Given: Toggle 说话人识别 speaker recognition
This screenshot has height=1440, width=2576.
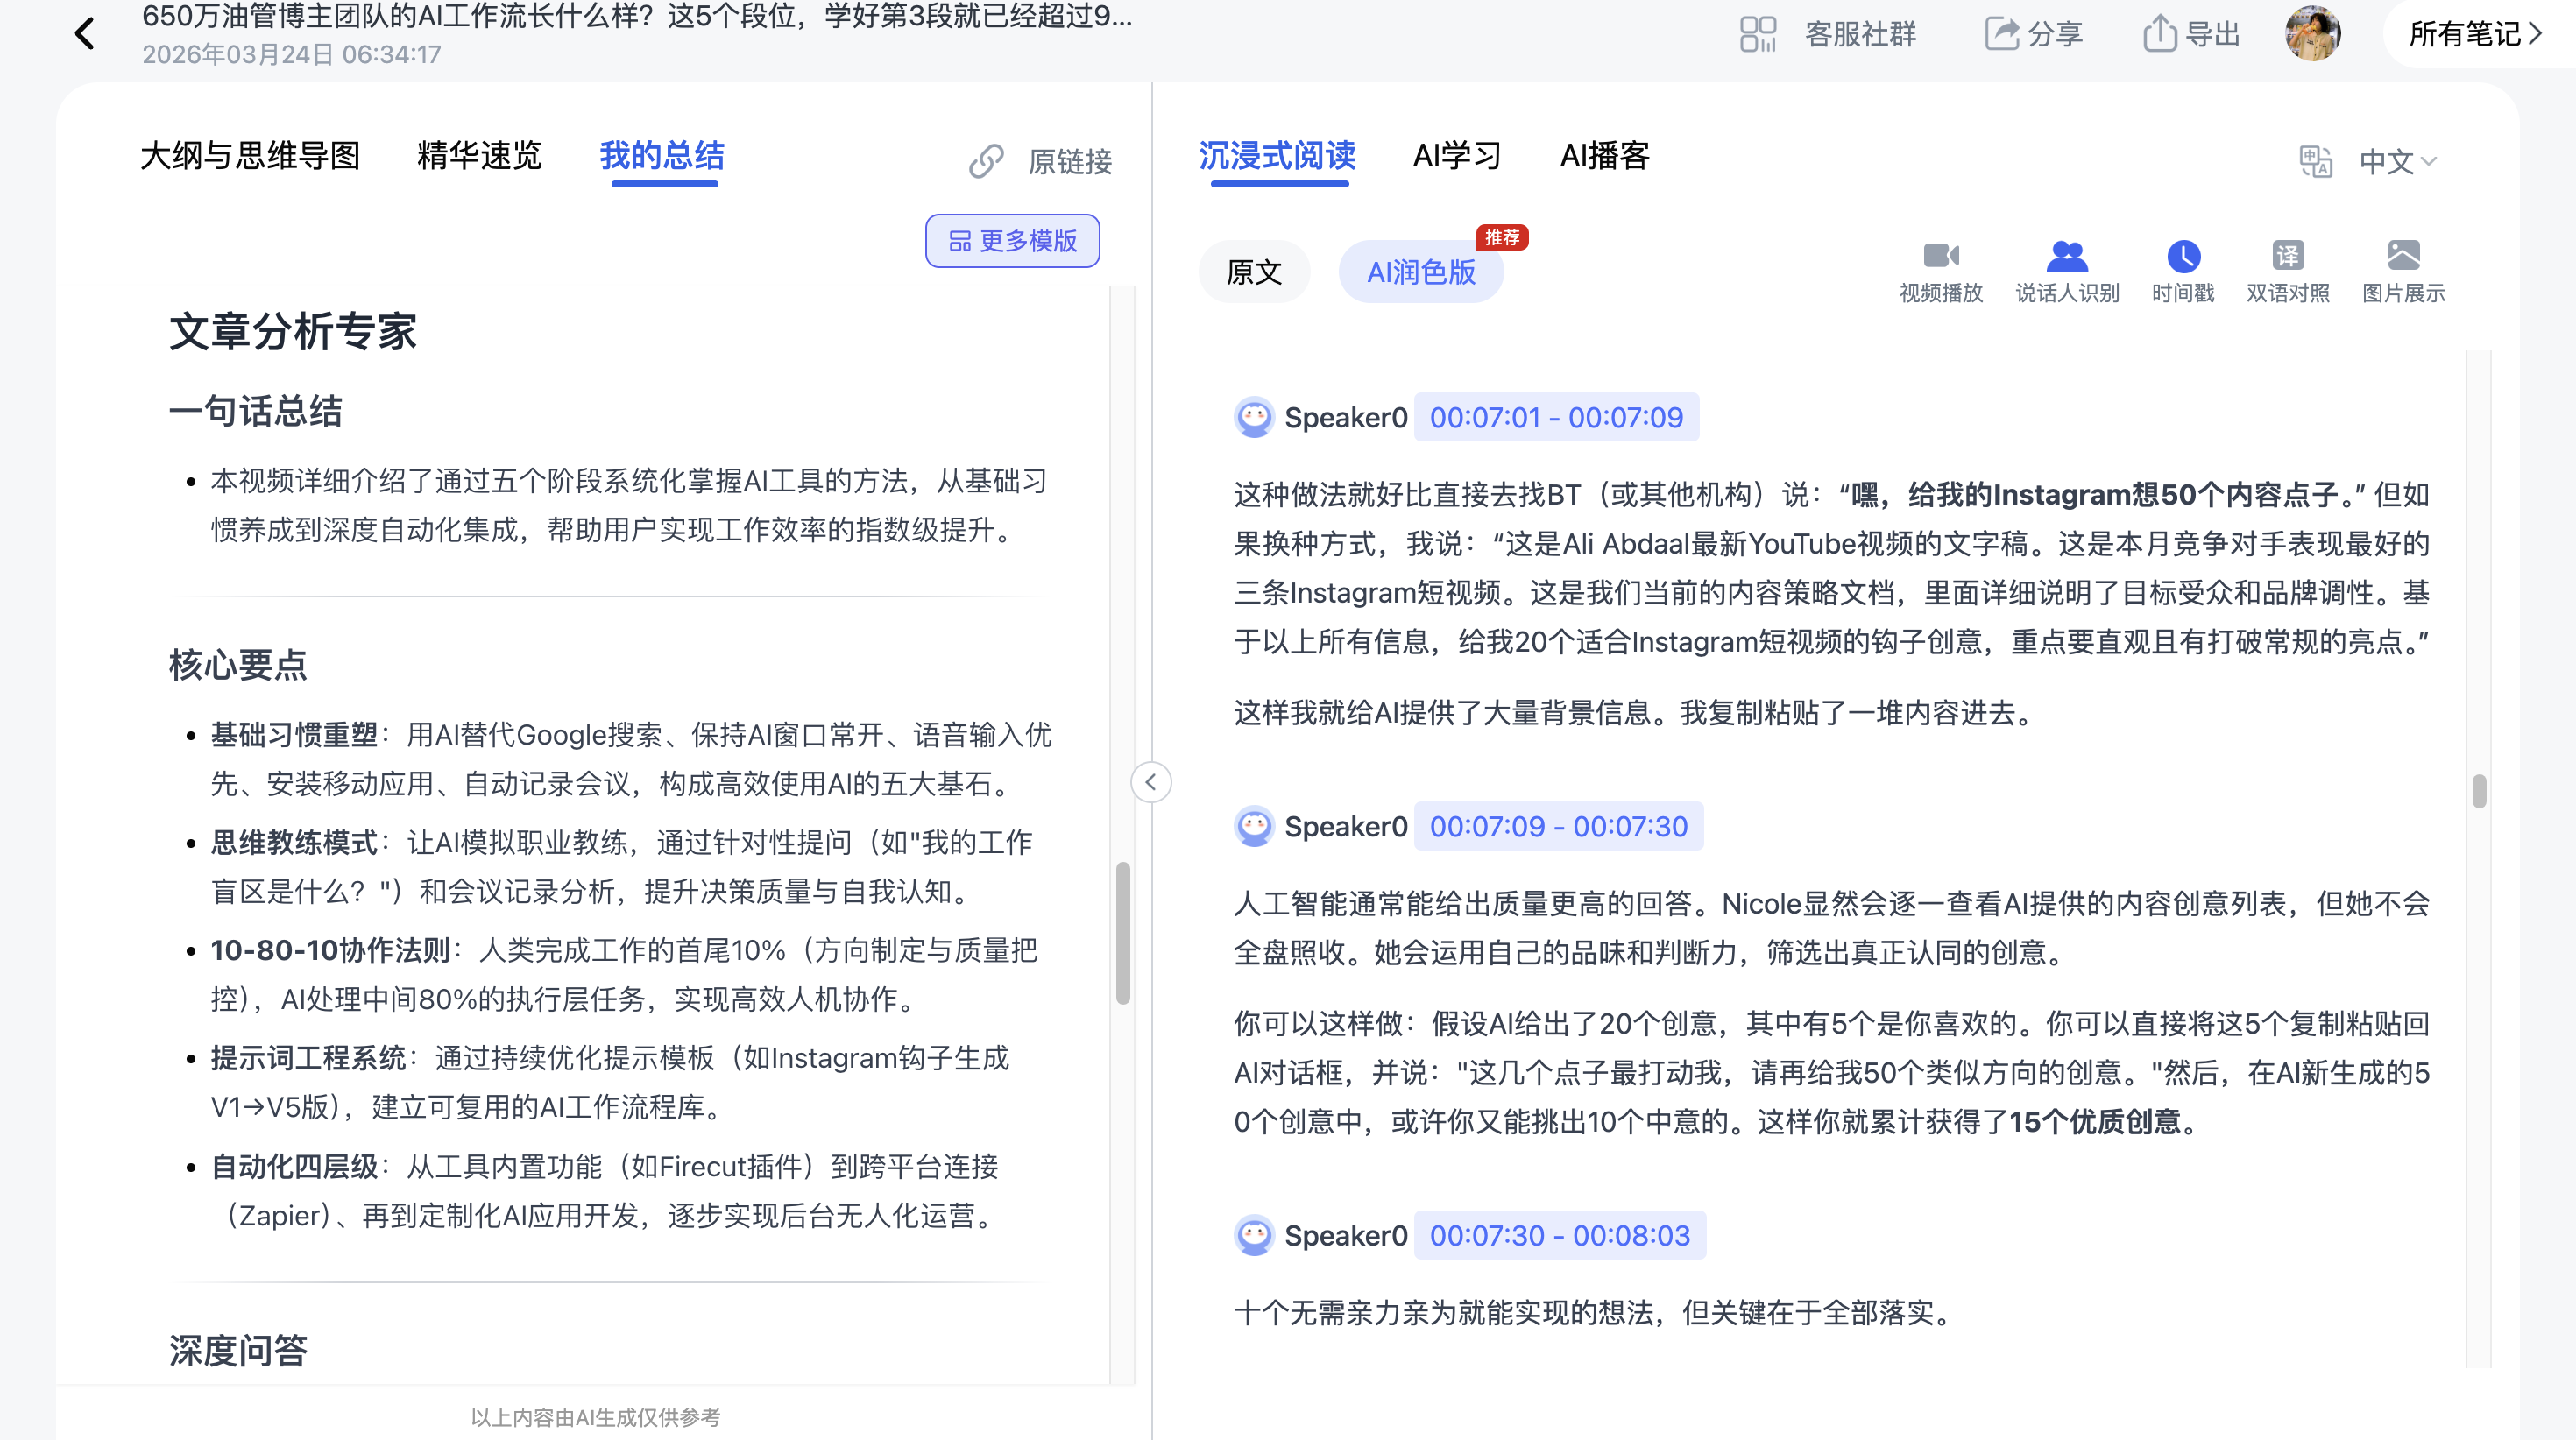Looking at the screenshot, I should [2066, 272].
